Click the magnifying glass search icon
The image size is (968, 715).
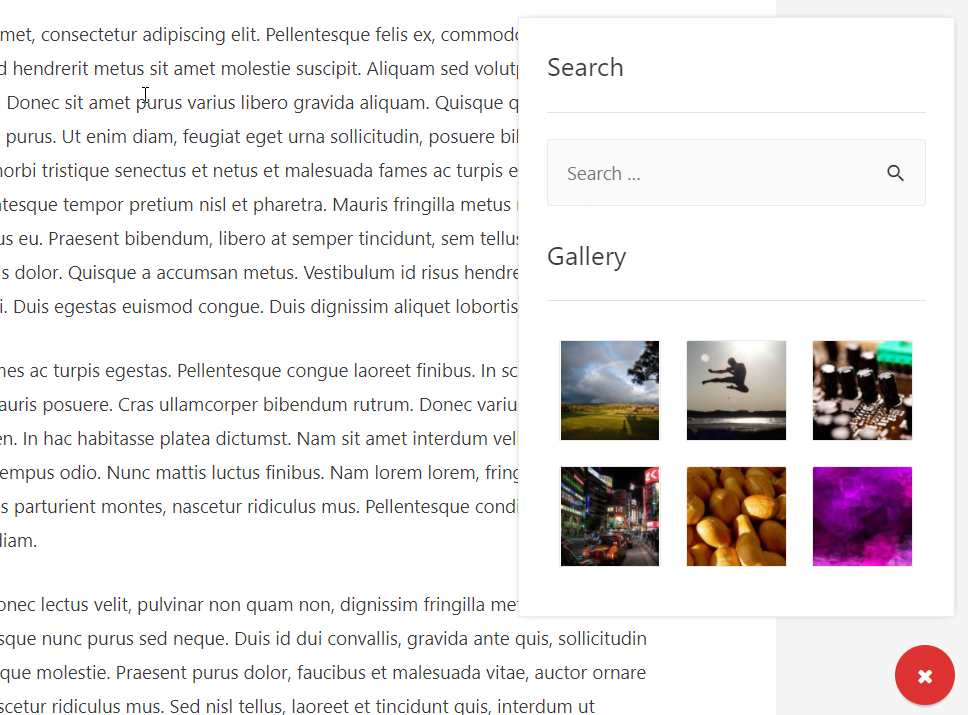895,173
